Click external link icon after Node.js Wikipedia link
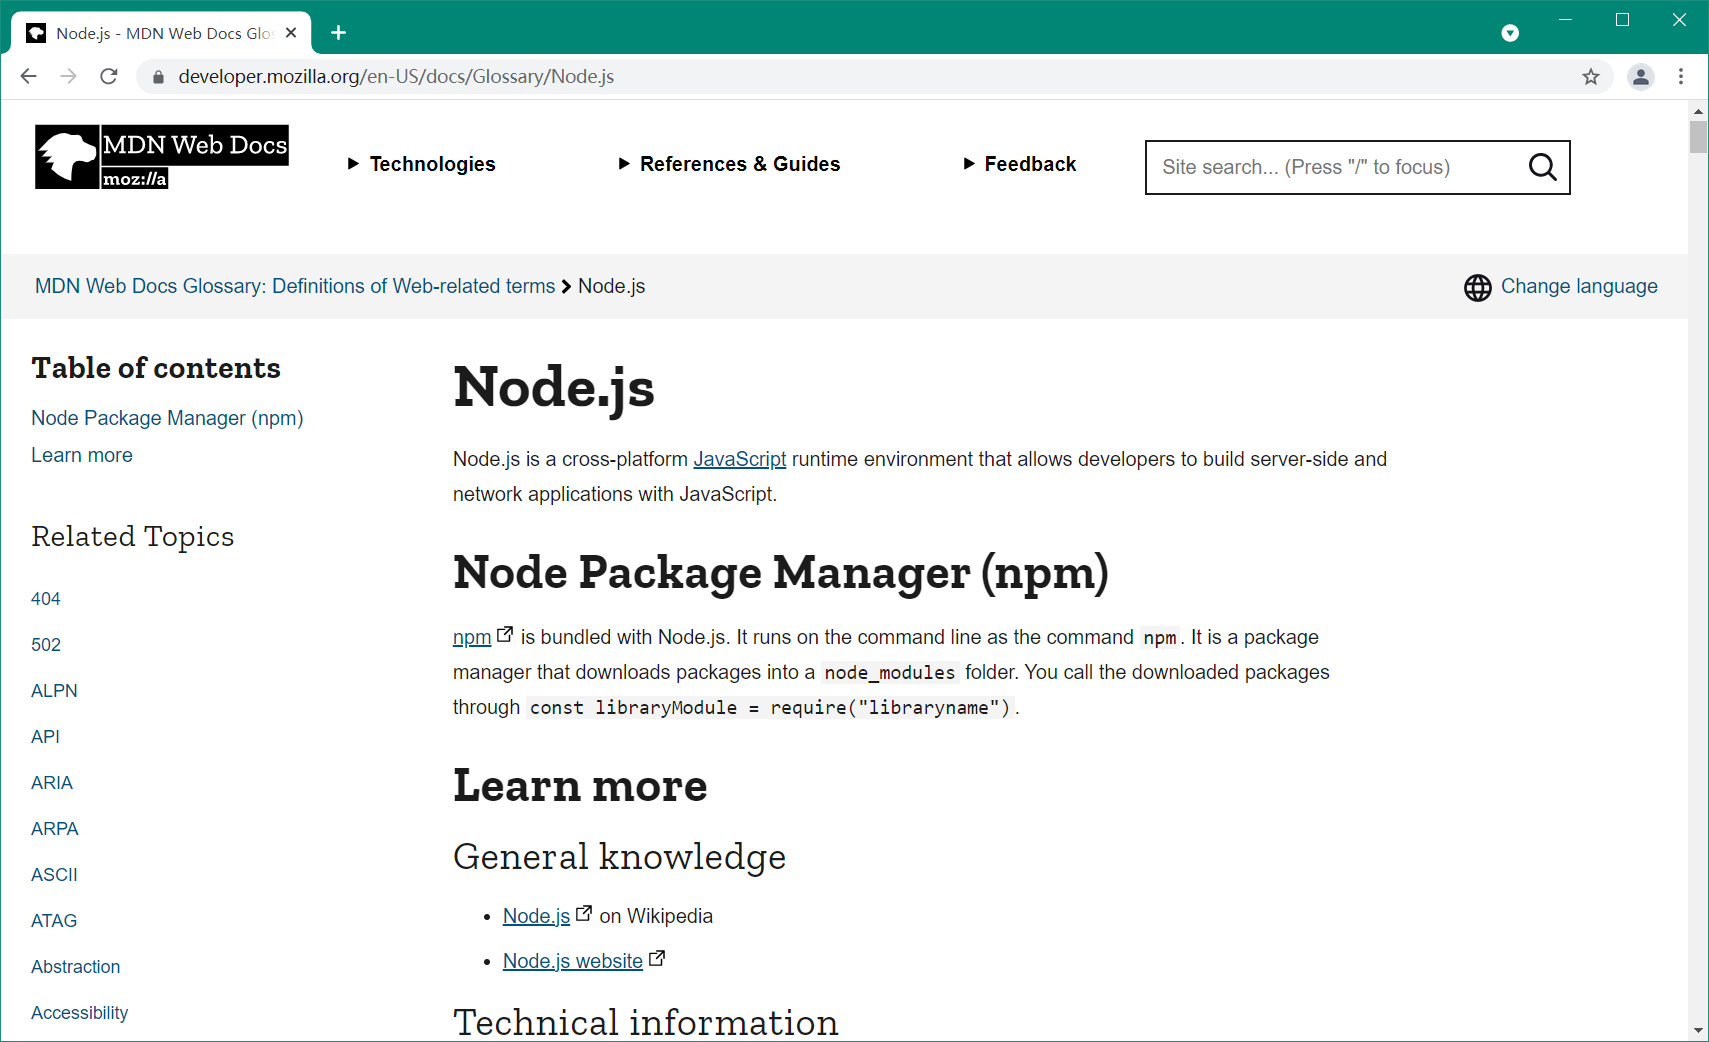The image size is (1709, 1042). (x=584, y=913)
